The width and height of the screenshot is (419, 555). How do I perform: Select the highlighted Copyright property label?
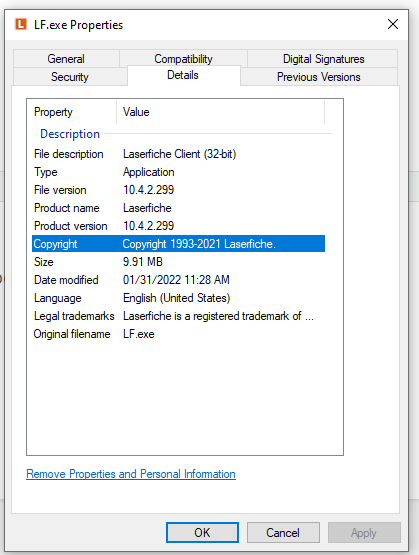[x=56, y=244]
